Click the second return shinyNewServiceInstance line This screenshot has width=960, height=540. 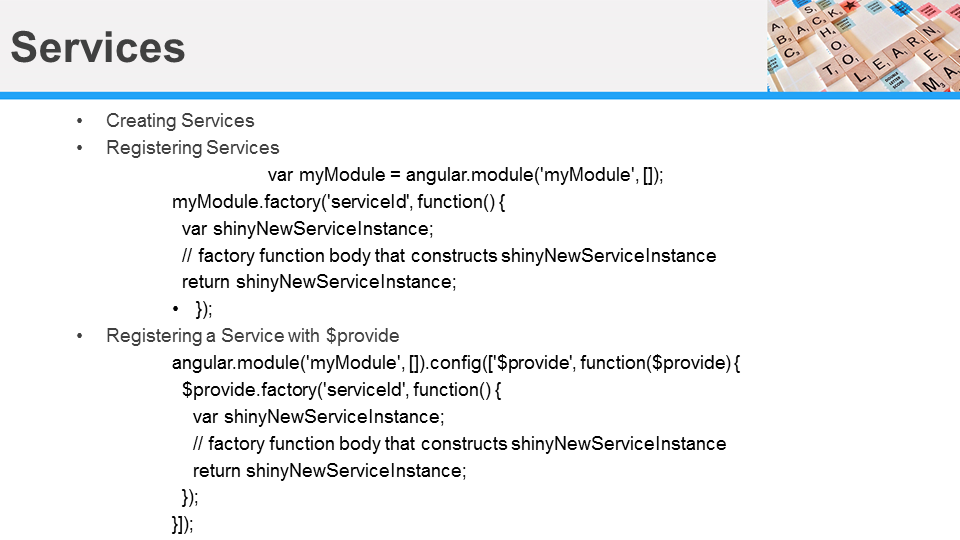(329, 470)
